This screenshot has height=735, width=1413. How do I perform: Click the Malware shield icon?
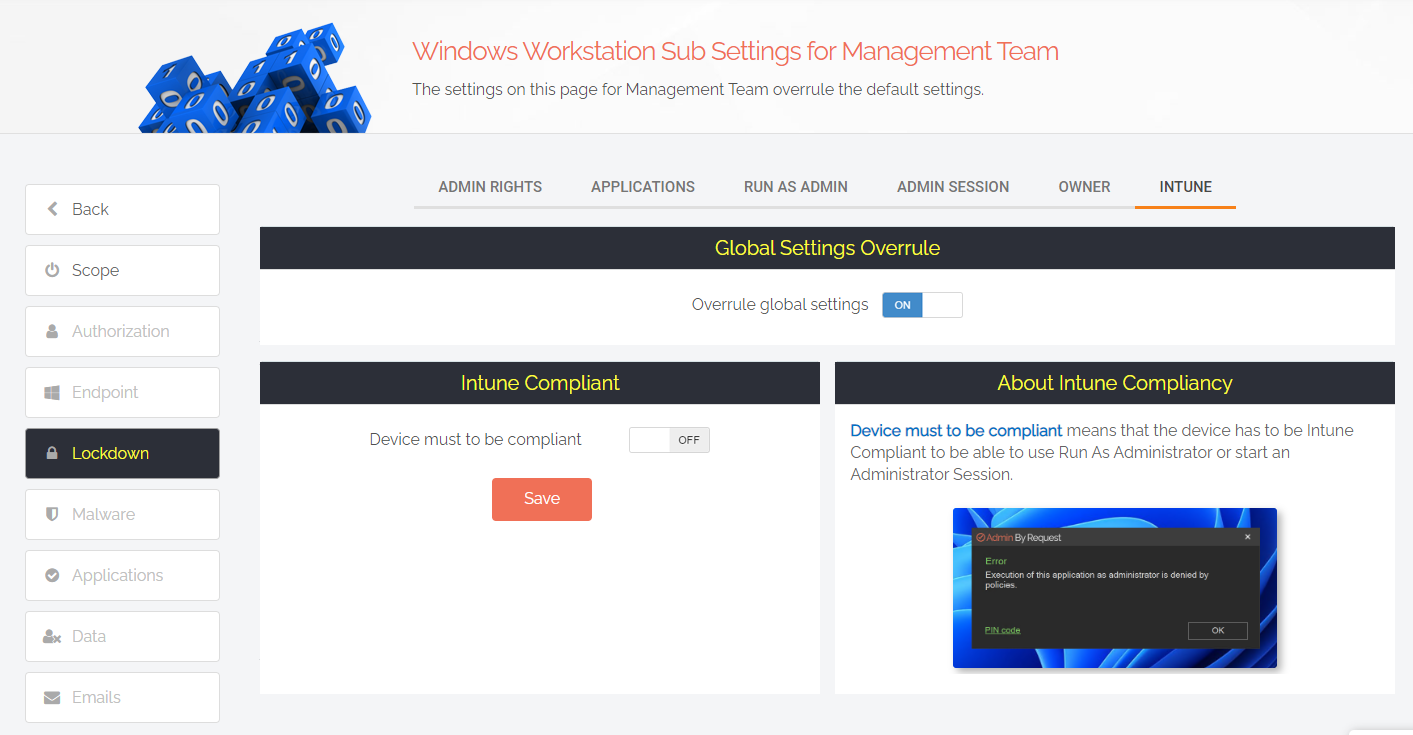click(52, 514)
